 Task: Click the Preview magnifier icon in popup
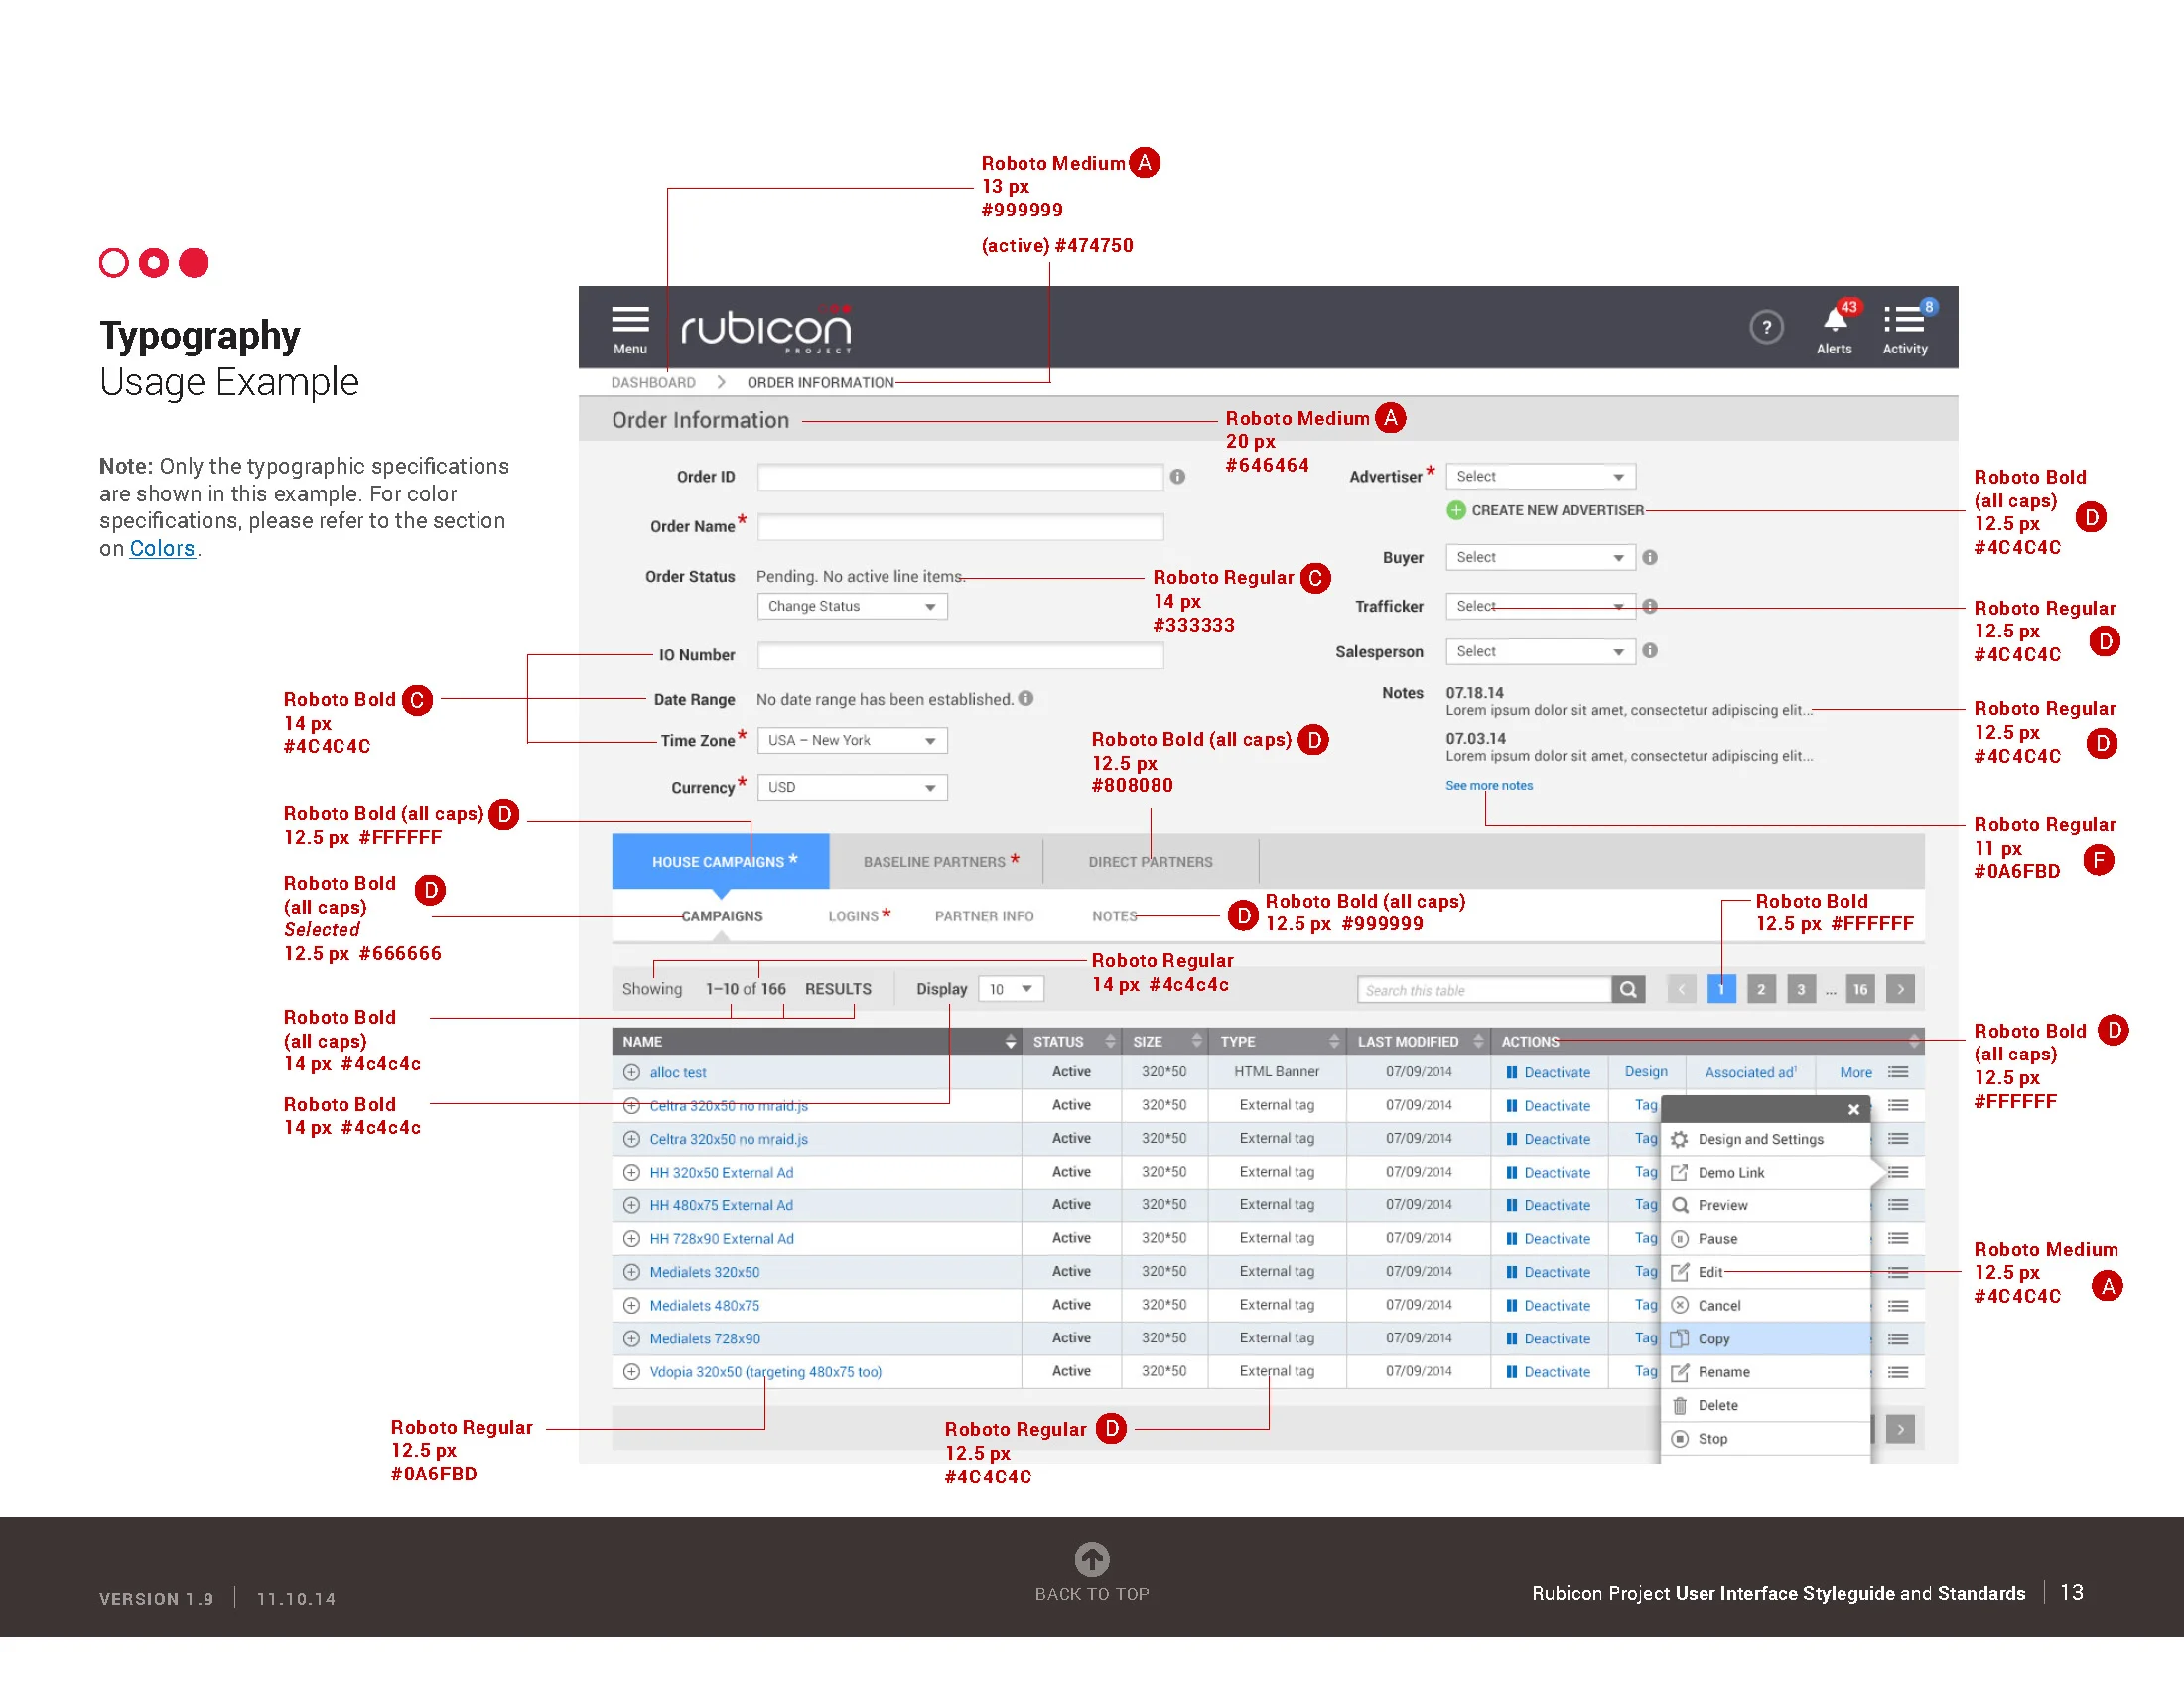(1680, 1206)
